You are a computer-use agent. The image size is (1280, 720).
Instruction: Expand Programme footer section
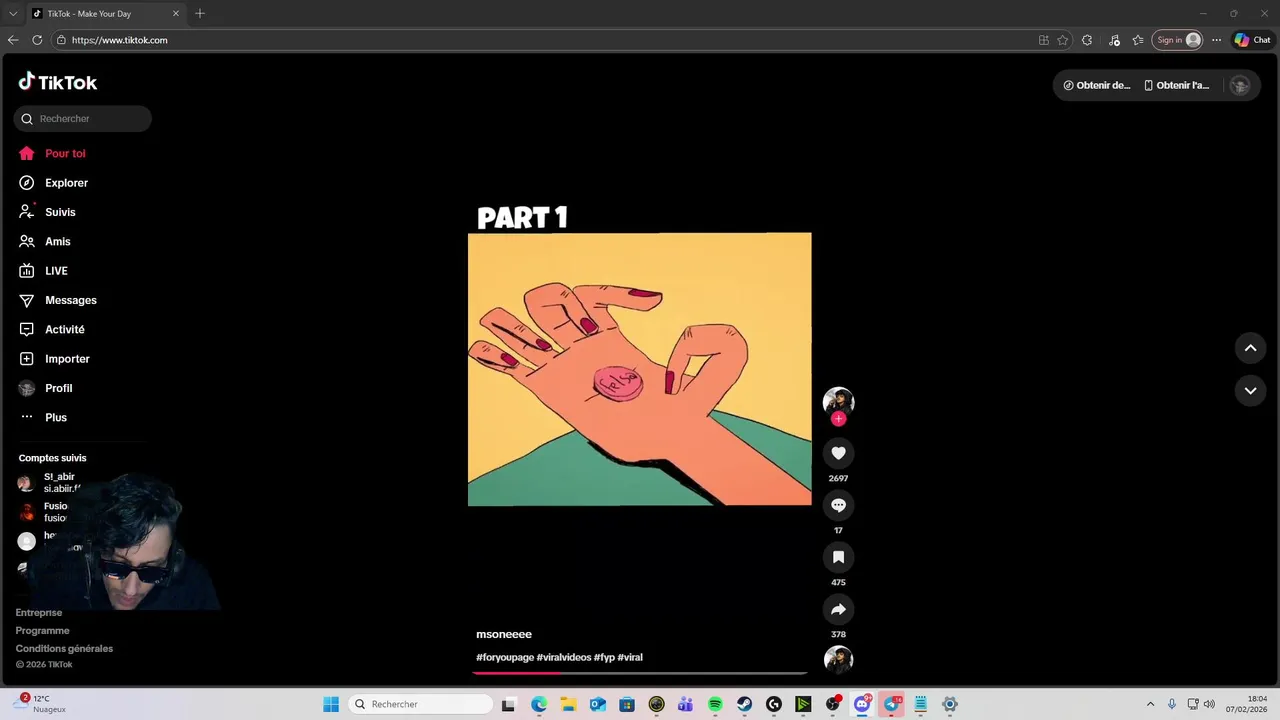(43, 630)
